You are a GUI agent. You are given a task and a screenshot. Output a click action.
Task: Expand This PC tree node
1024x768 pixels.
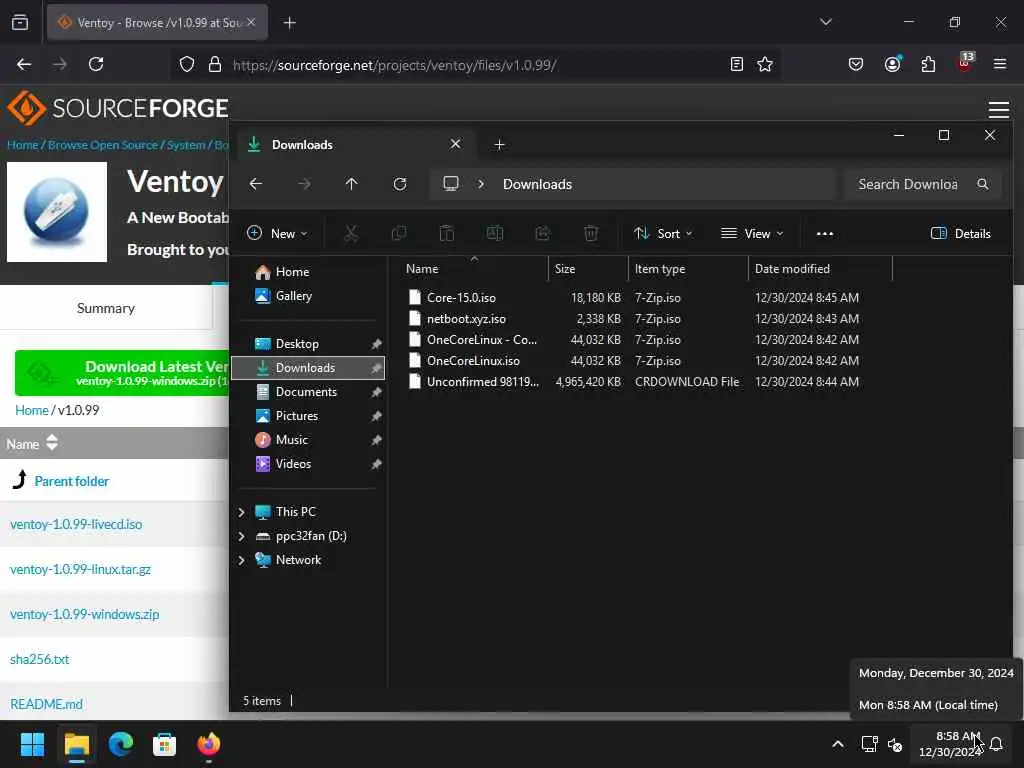[x=242, y=512]
